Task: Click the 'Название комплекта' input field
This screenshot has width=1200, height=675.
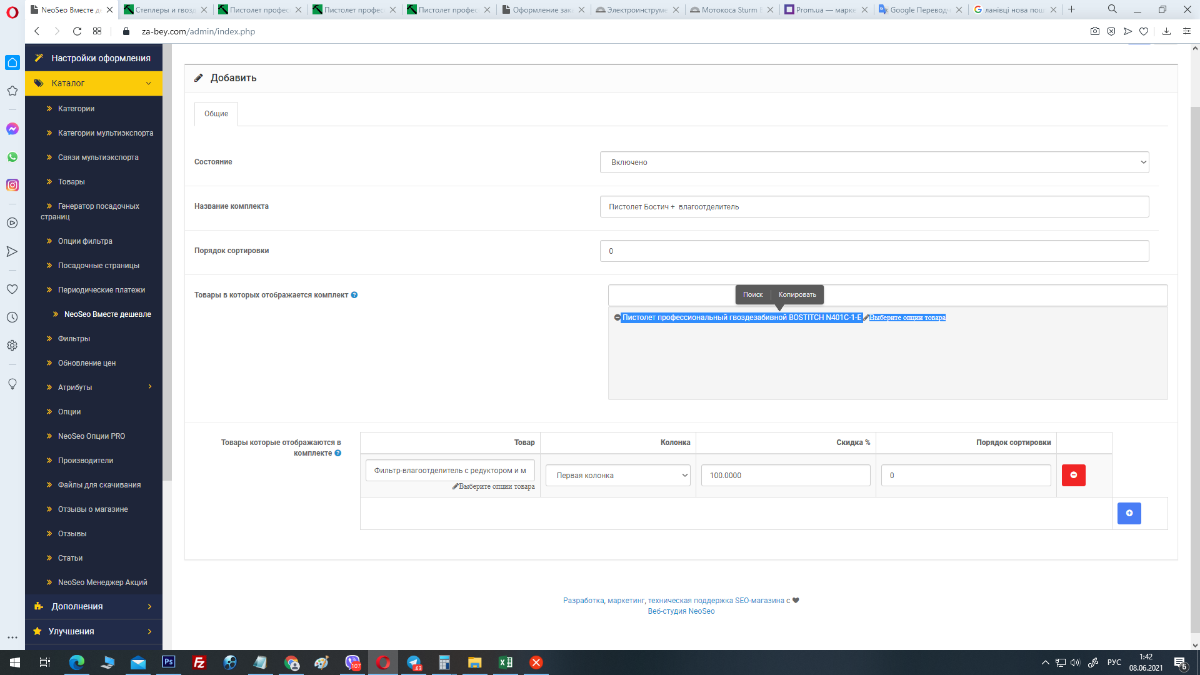Action: tap(875, 206)
